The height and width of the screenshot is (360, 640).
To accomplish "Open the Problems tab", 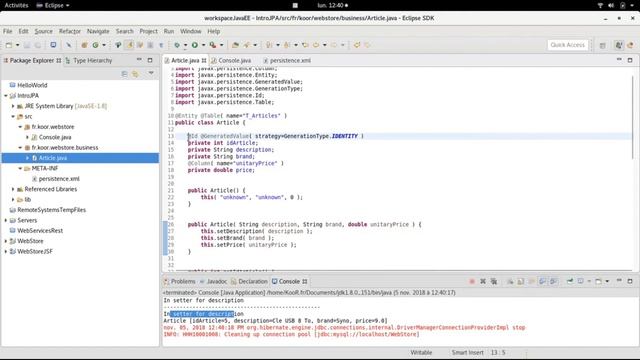I will [x=180, y=281].
